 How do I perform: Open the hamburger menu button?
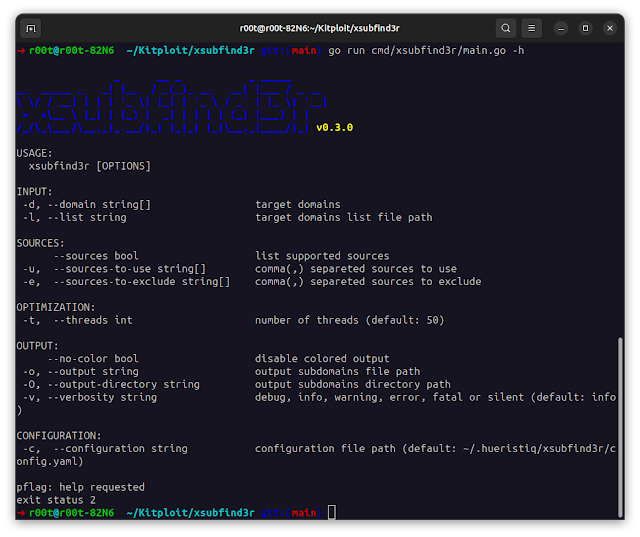tap(531, 28)
